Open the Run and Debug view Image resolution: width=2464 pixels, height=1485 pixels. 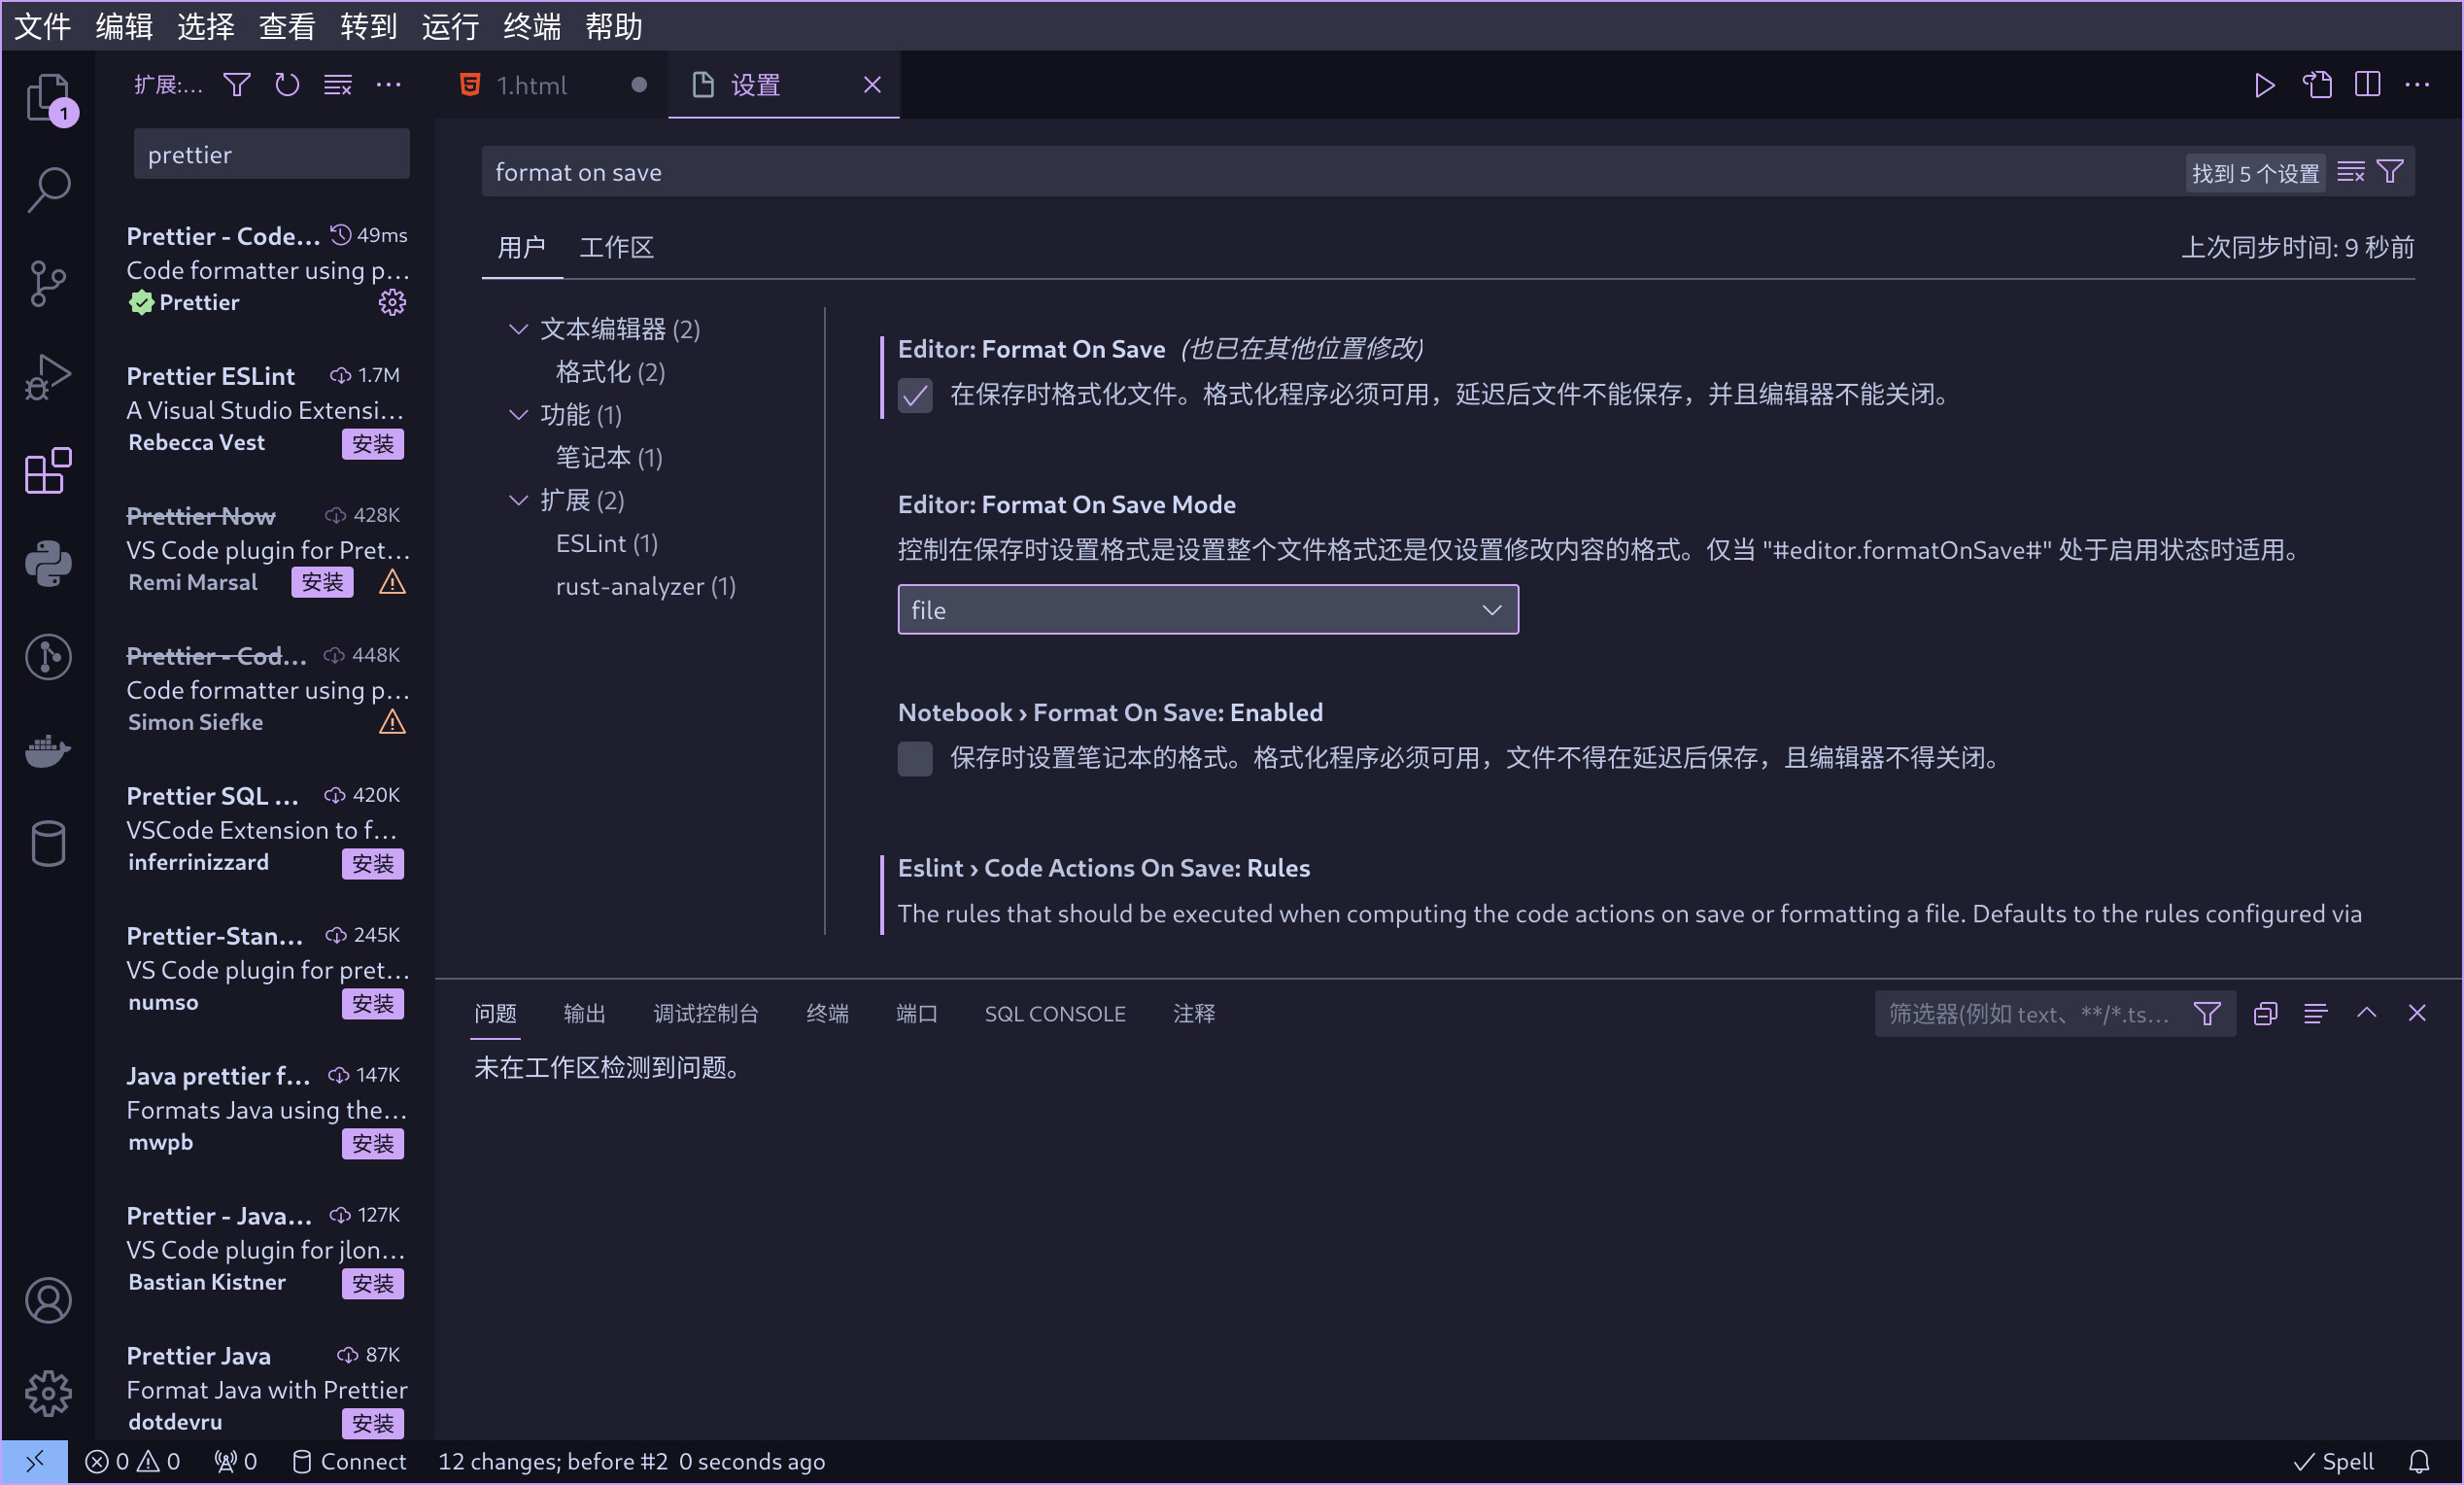[47, 377]
